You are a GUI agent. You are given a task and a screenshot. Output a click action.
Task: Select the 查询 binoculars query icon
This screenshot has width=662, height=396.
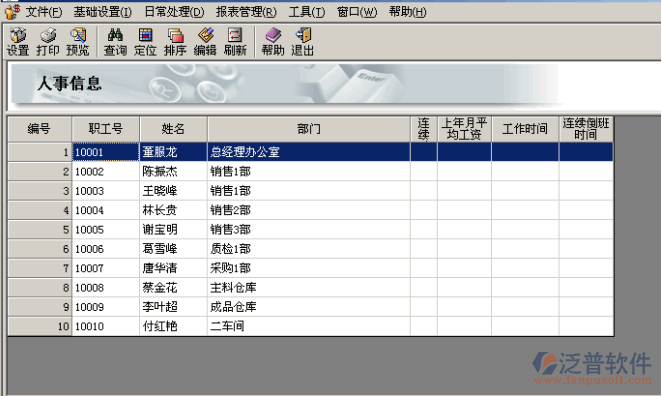115,42
